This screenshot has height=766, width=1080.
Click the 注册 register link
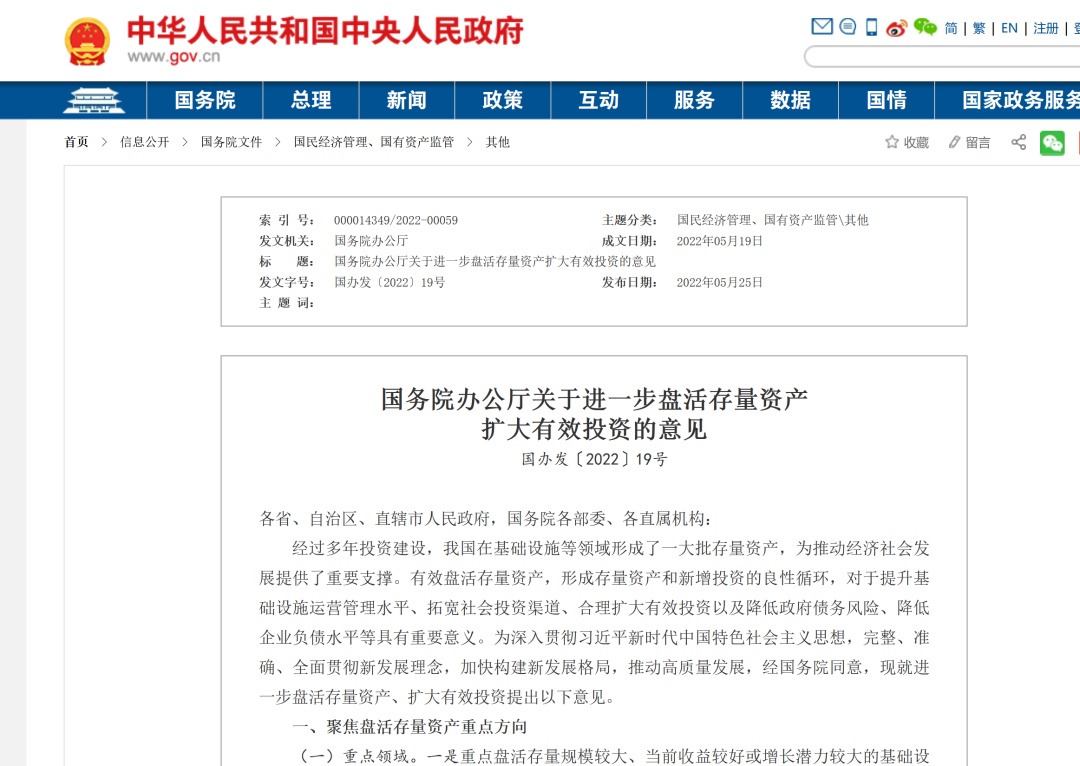pos(1046,28)
